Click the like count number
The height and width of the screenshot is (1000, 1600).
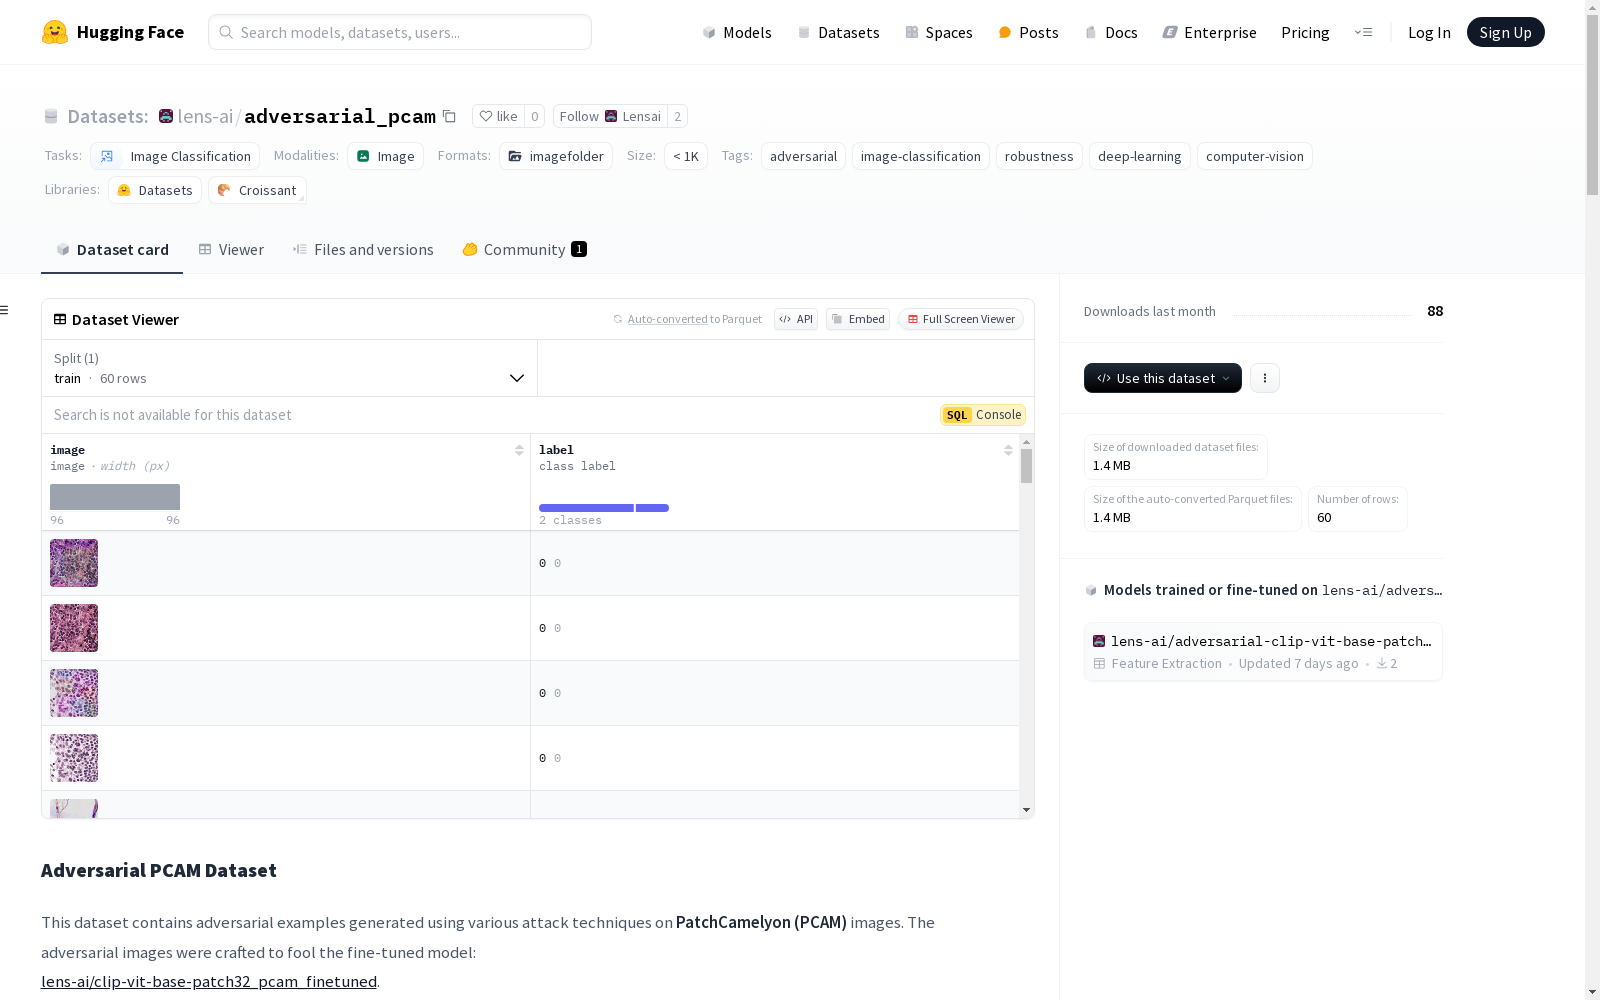pos(535,116)
